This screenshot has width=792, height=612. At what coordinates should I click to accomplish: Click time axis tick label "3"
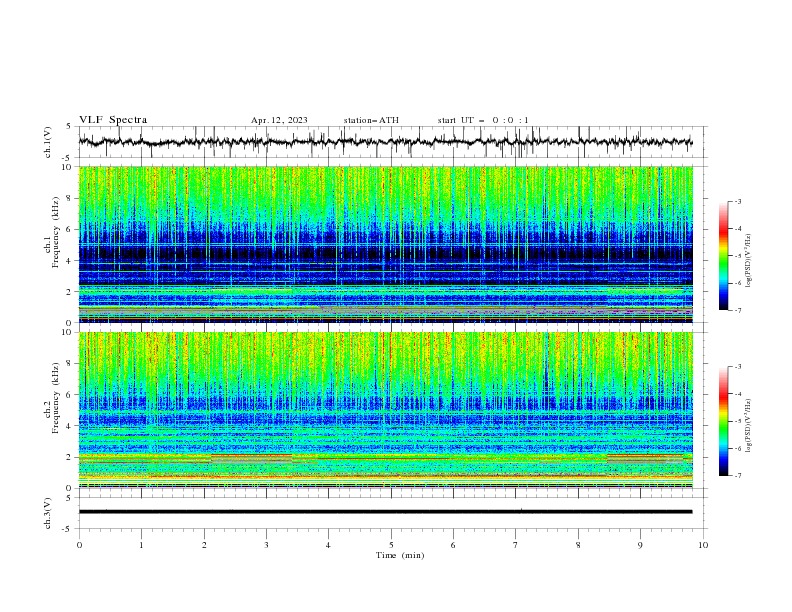coord(266,545)
